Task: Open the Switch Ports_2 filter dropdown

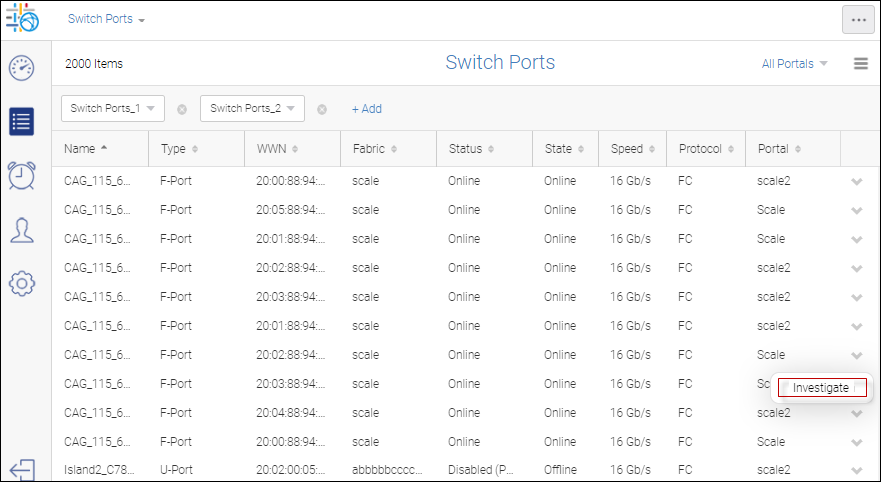Action: pos(252,108)
